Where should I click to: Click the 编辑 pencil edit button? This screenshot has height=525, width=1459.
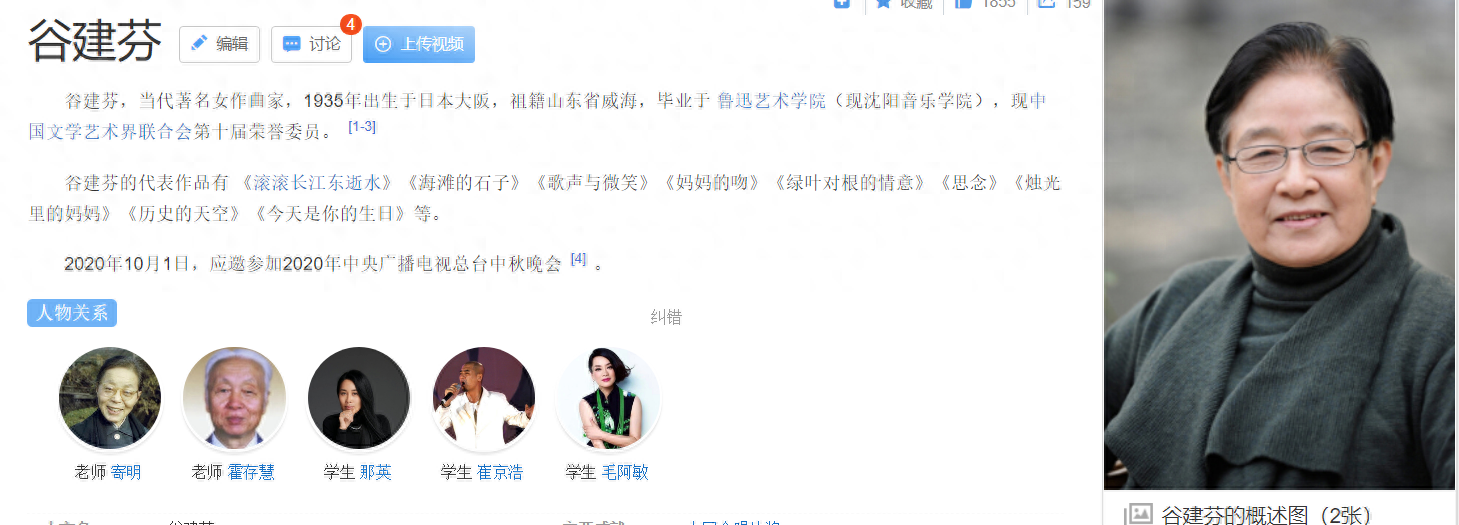(219, 44)
